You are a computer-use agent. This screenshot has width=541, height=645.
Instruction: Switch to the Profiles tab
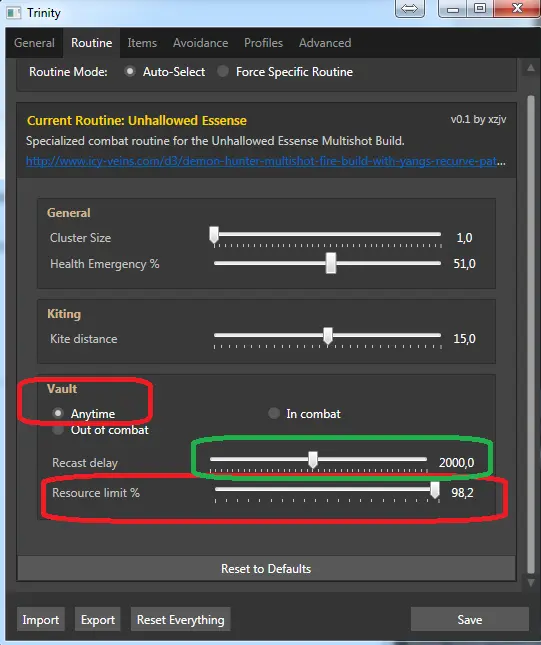pos(263,43)
